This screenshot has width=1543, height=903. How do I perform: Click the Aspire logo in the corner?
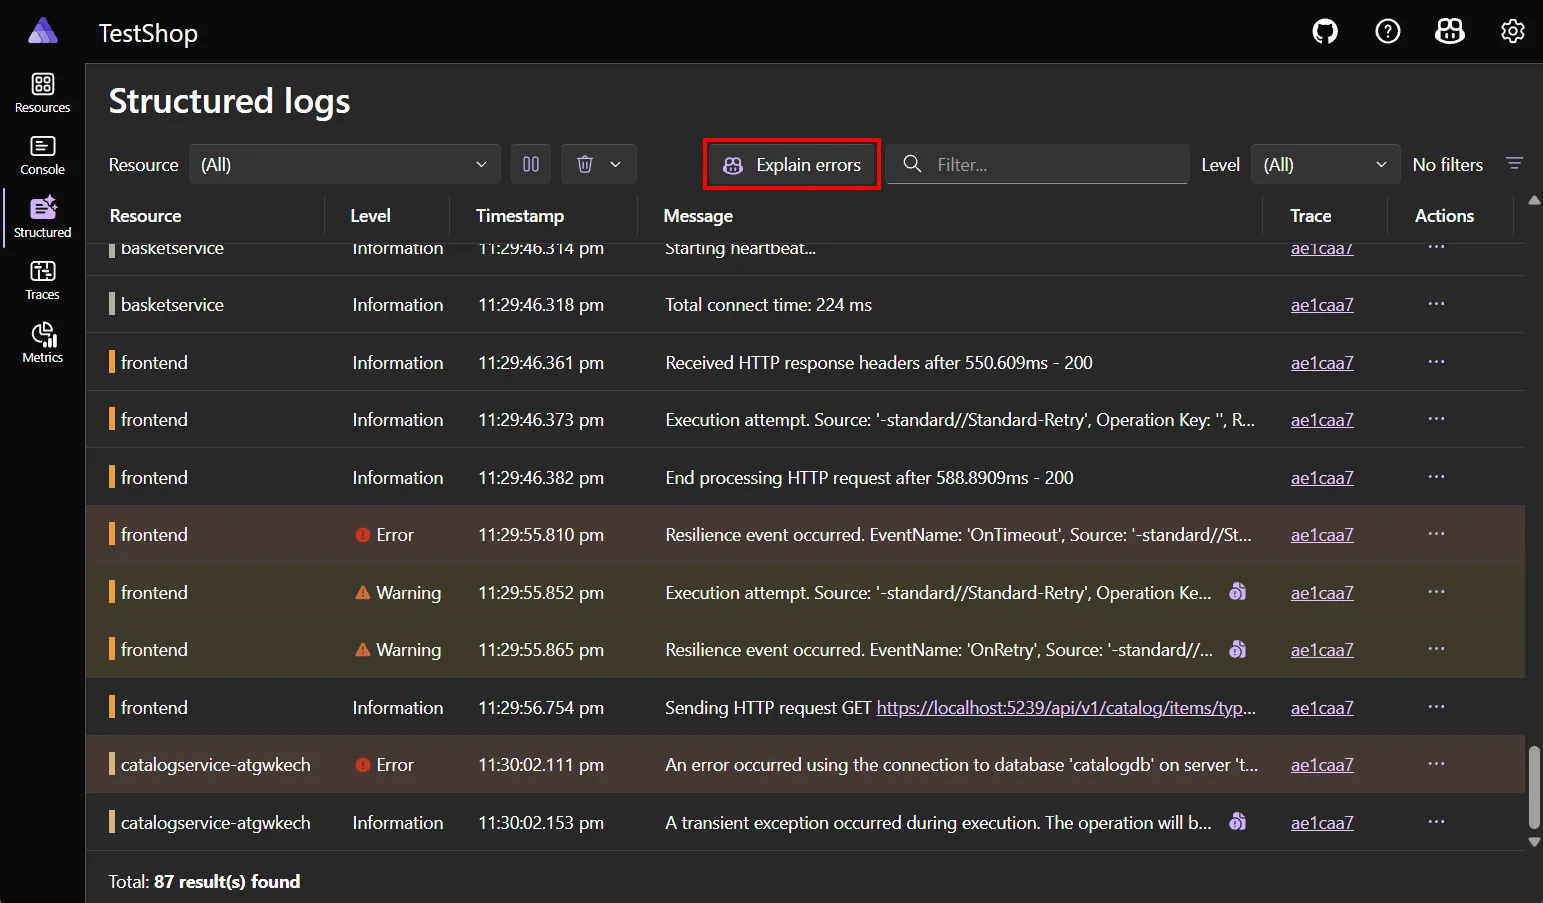pyautogui.click(x=42, y=30)
